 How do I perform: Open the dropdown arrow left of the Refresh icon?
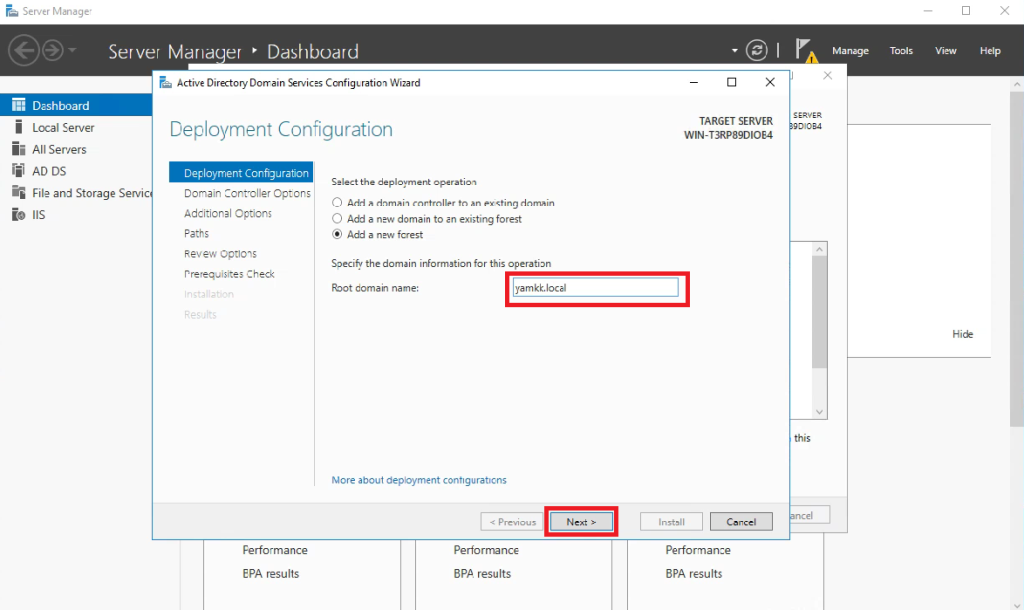coord(736,49)
